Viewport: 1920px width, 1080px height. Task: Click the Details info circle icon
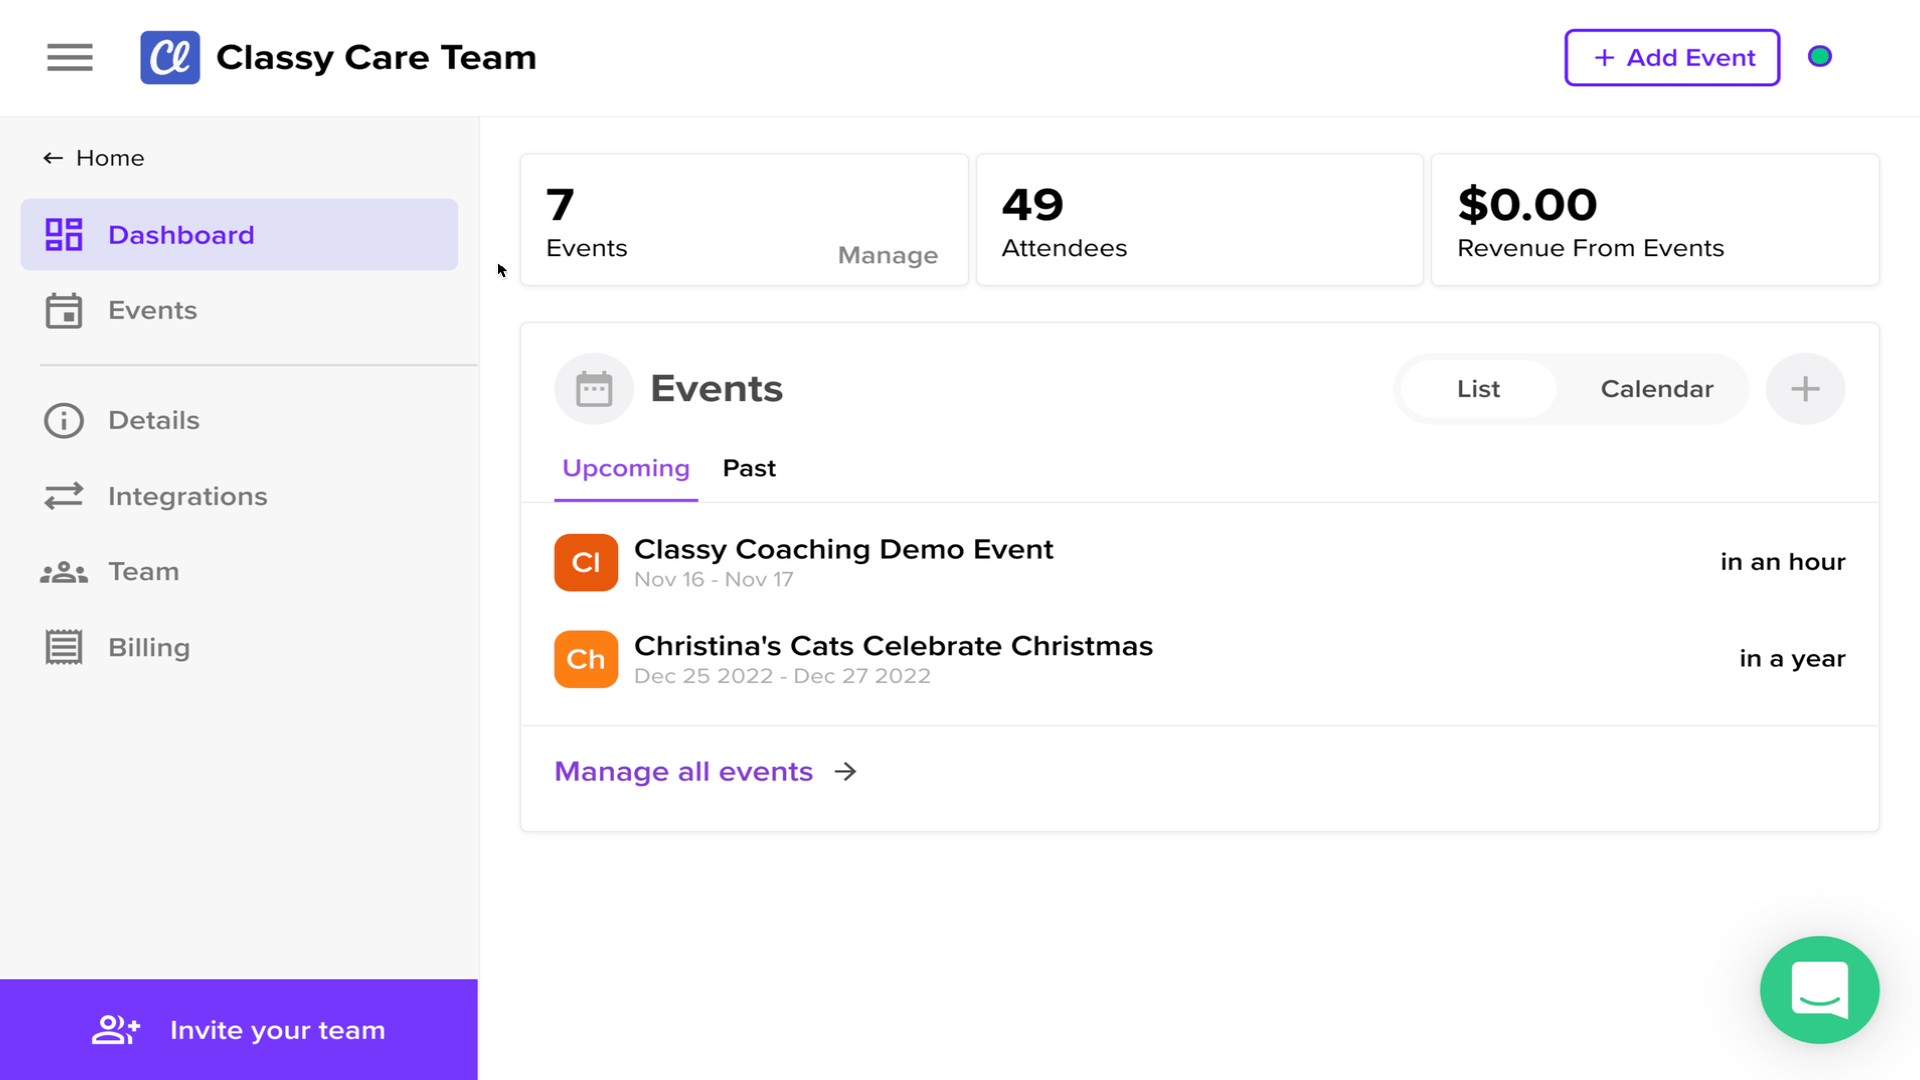64,420
